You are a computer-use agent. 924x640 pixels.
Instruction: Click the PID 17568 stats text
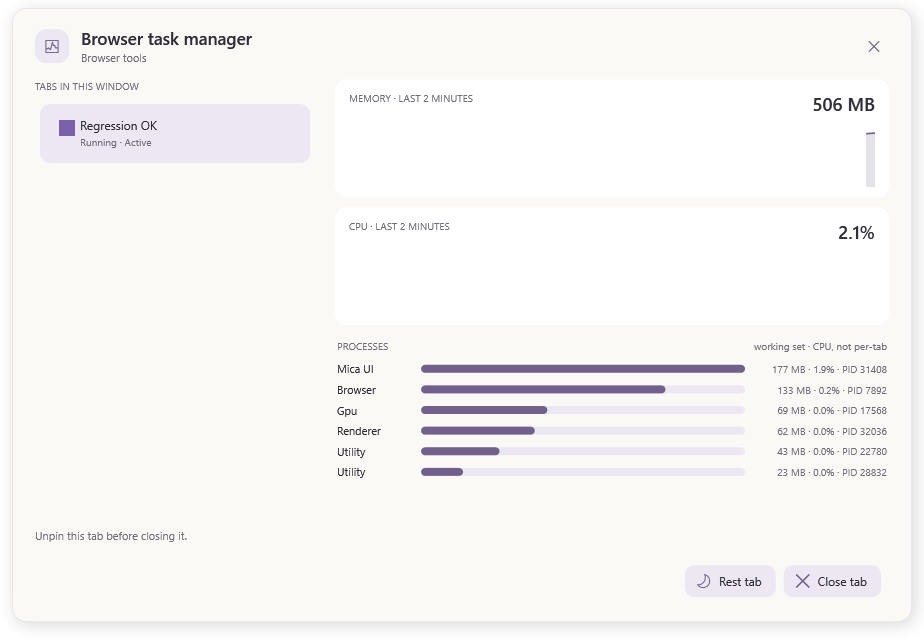(x=832, y=411)
